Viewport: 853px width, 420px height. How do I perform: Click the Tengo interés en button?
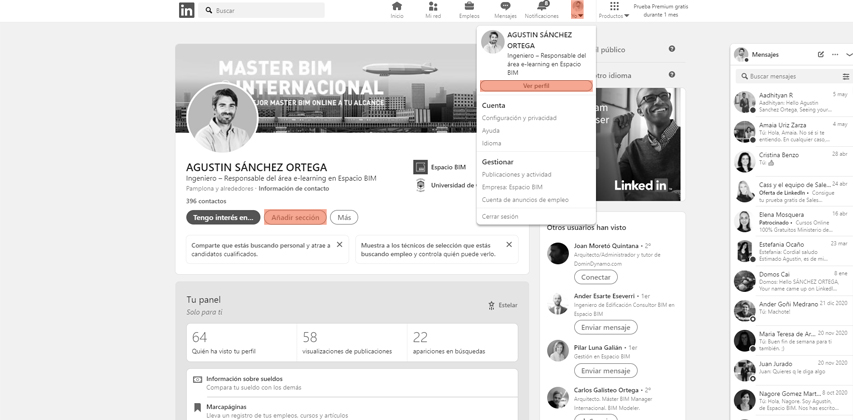223,218
